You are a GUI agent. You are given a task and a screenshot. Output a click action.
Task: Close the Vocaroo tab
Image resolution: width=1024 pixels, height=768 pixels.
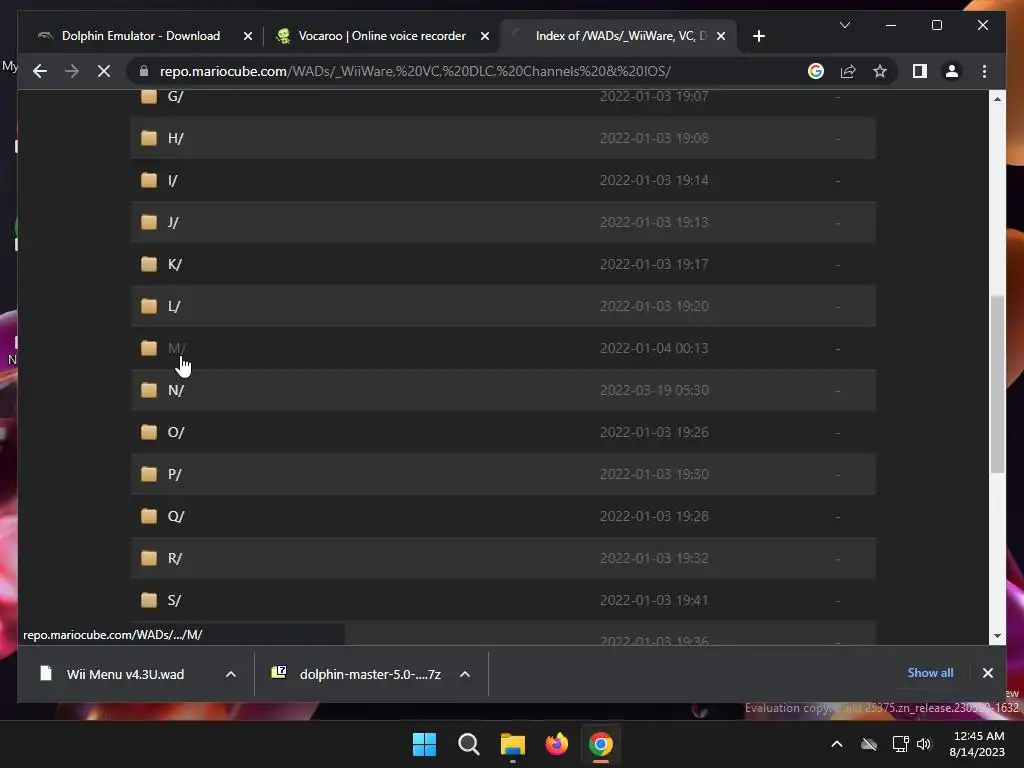tap(485, 36)
